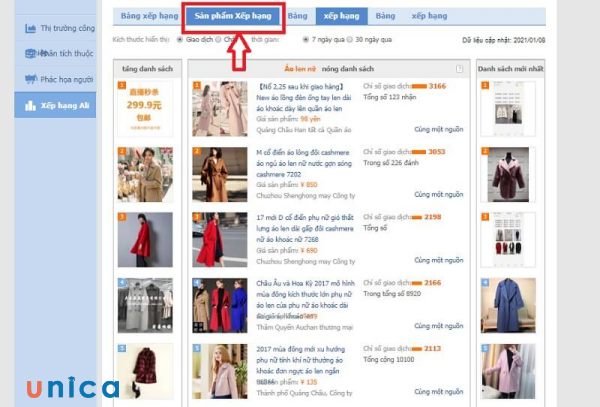Open Thị trường công sidebar item
This screenshot has height=407, width=600.
[56, 28]
